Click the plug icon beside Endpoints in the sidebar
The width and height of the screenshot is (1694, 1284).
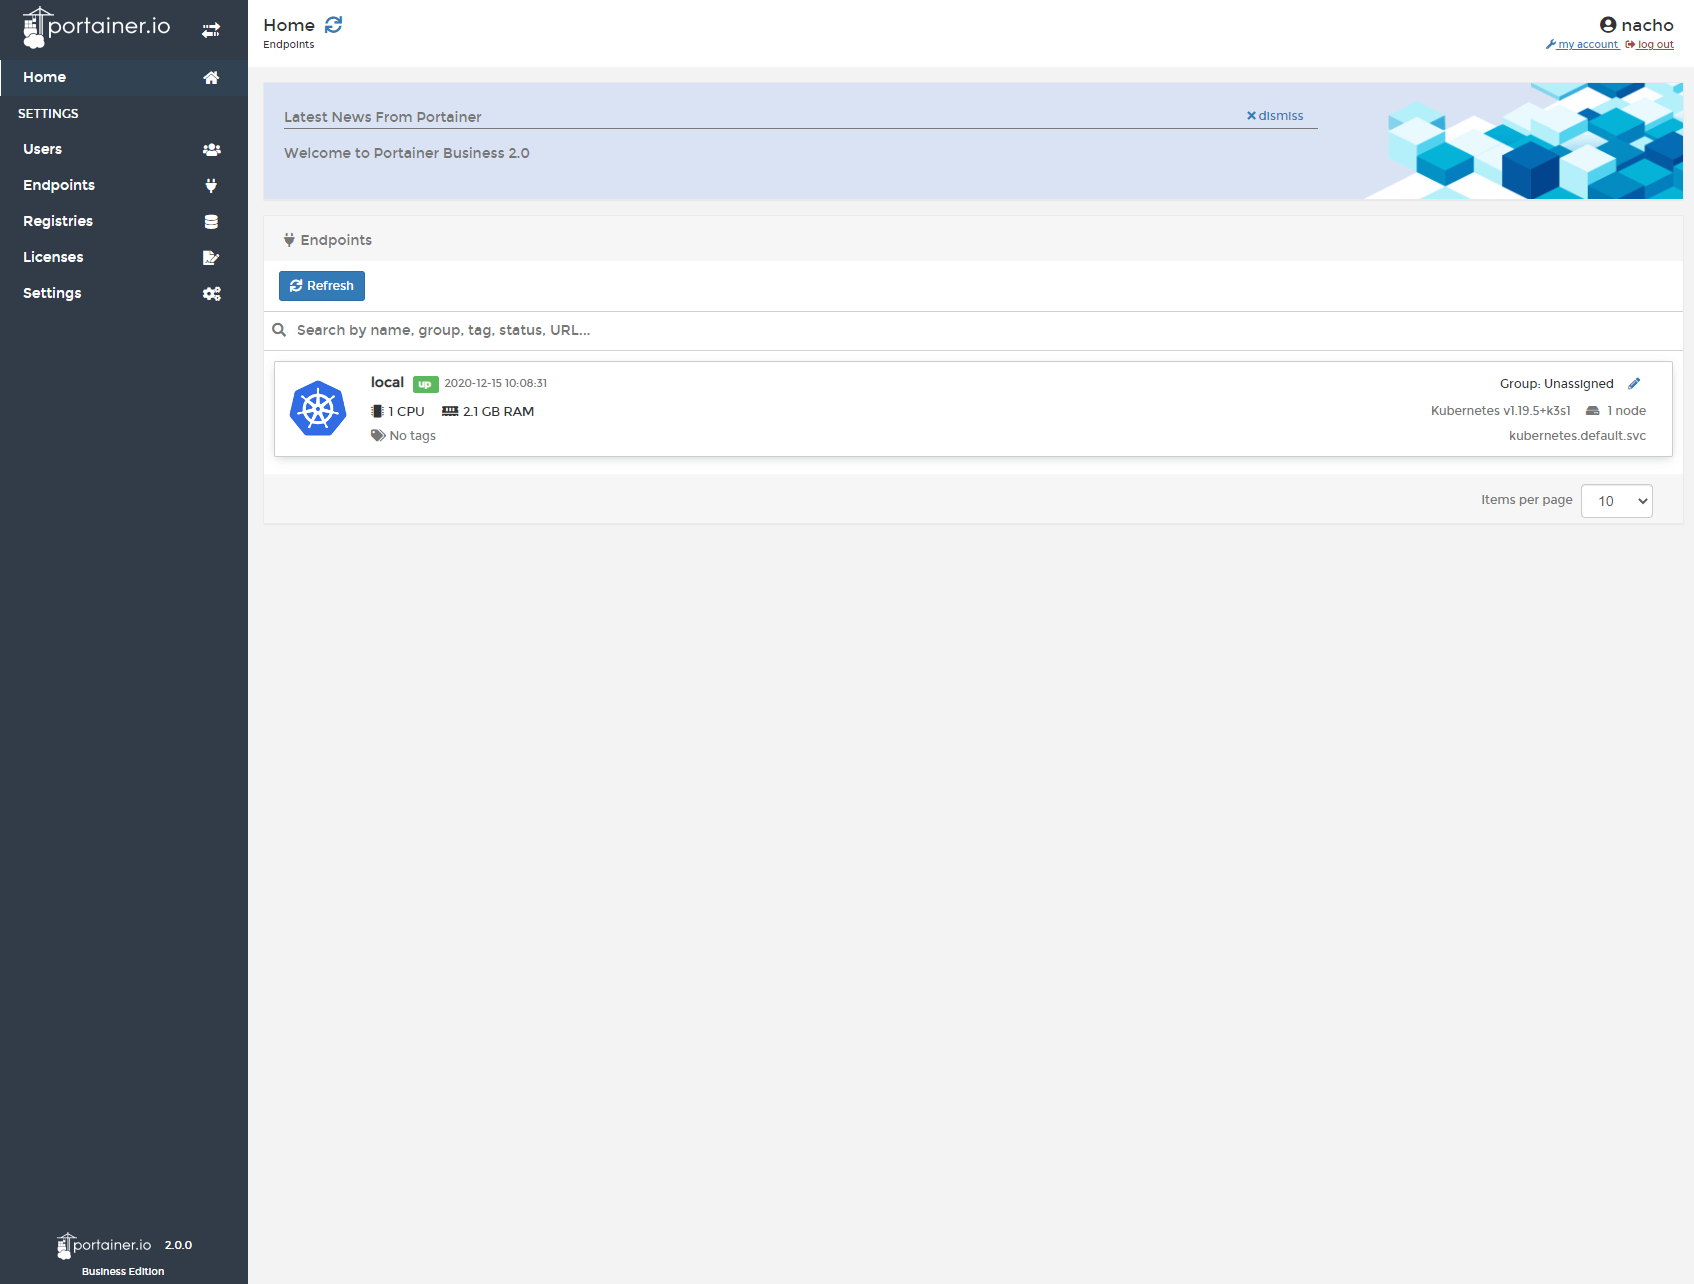211,186
